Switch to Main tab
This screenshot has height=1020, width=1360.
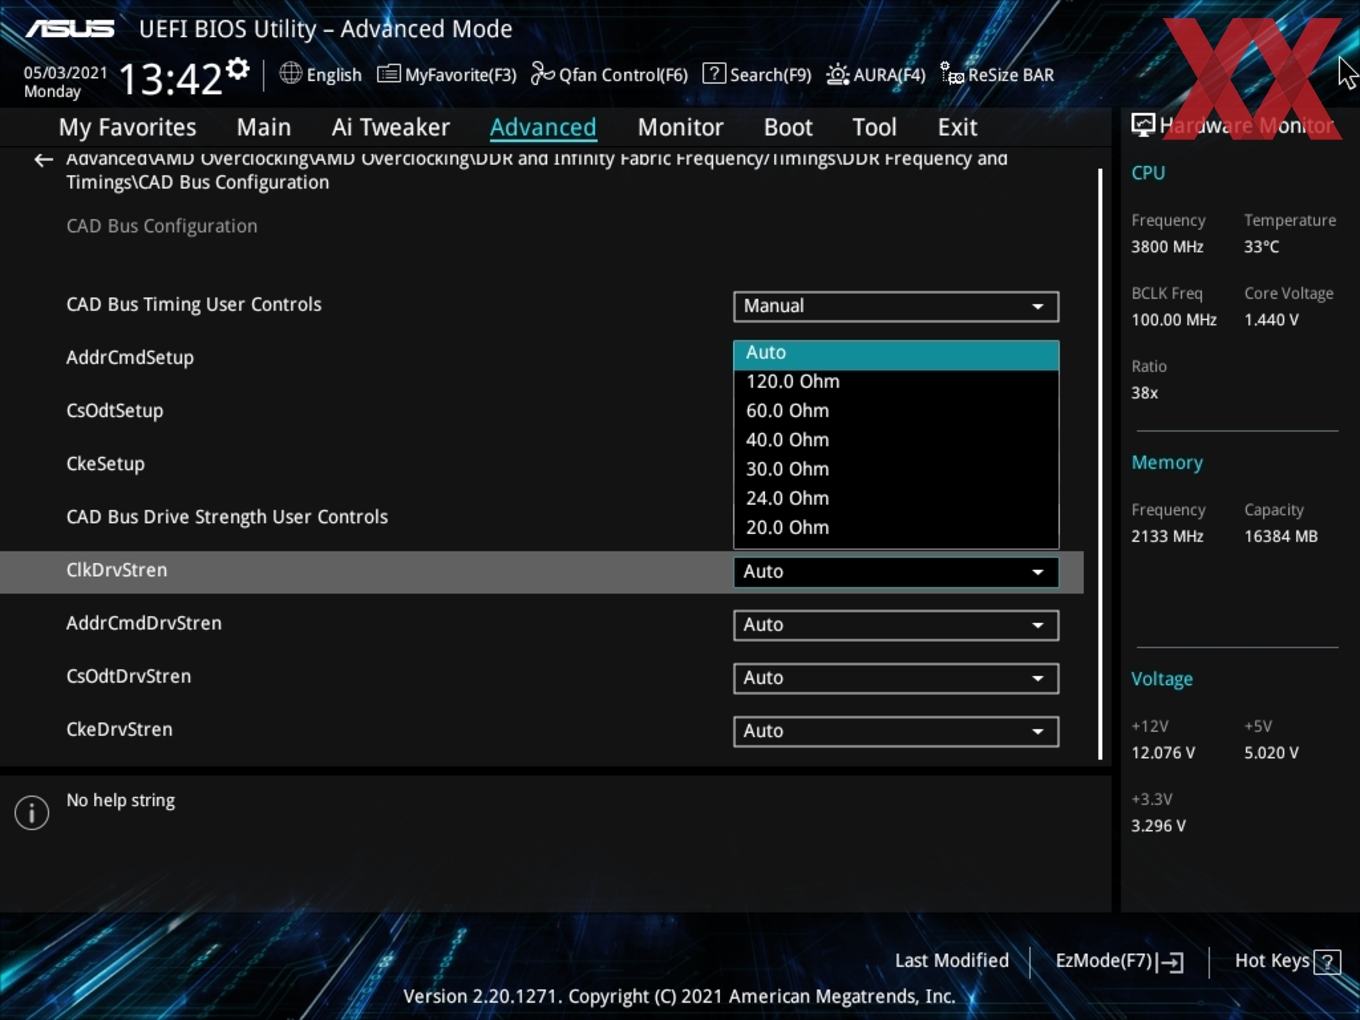coord(264,128)
